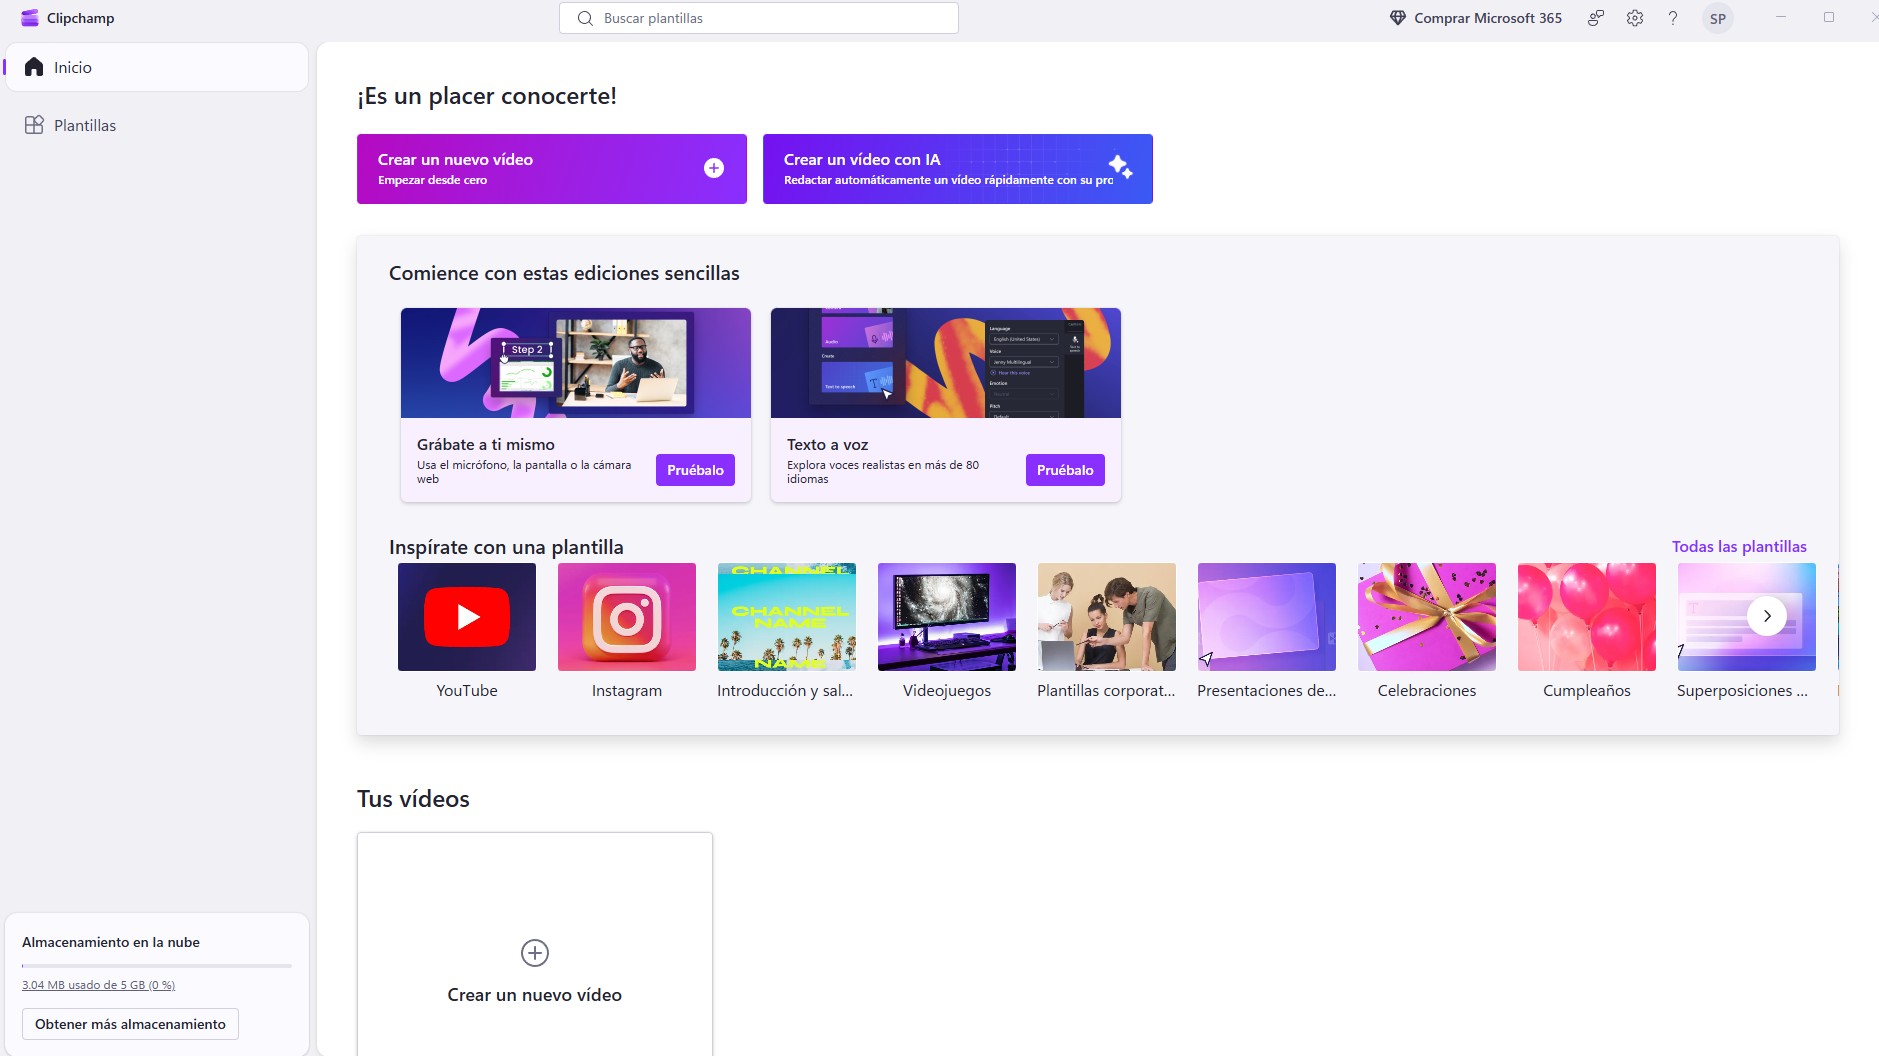Click the search magnifier icon
The height and width of the screenshot is (1056, 1879).
583,17
